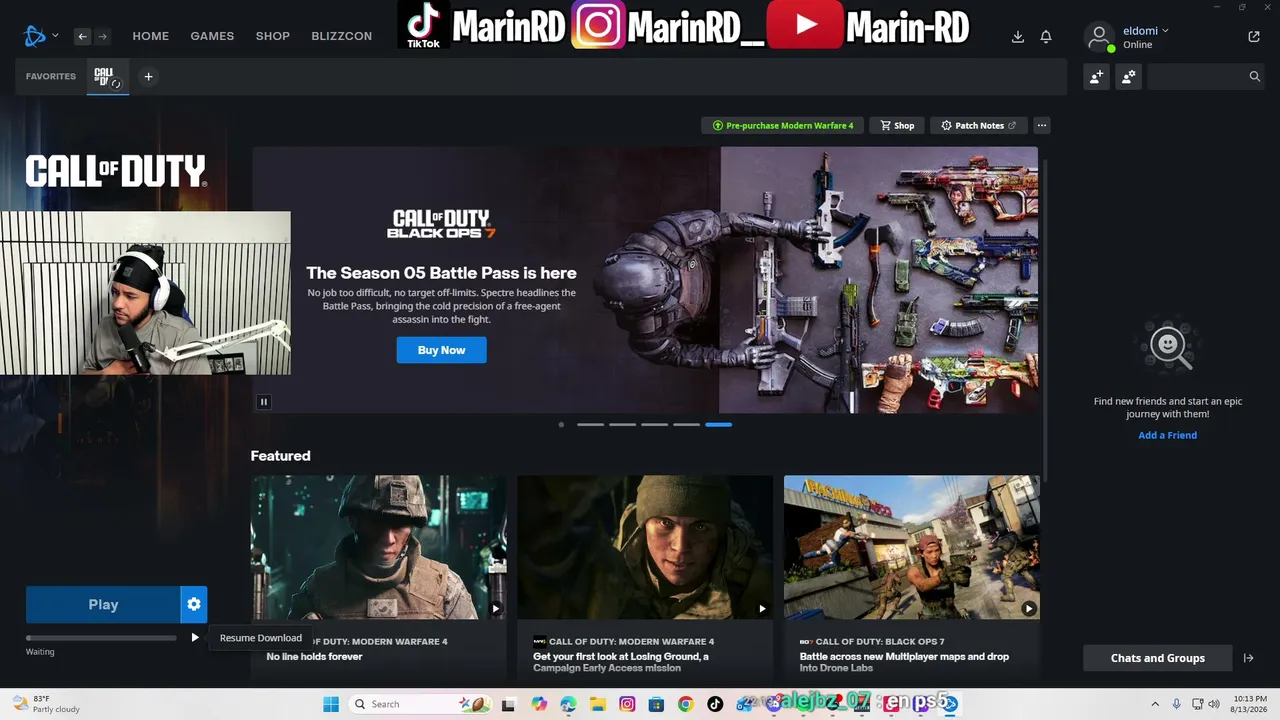Pause the banner carousel
The height and width of the screenshot is (720, 1280).
click(264, 402)
